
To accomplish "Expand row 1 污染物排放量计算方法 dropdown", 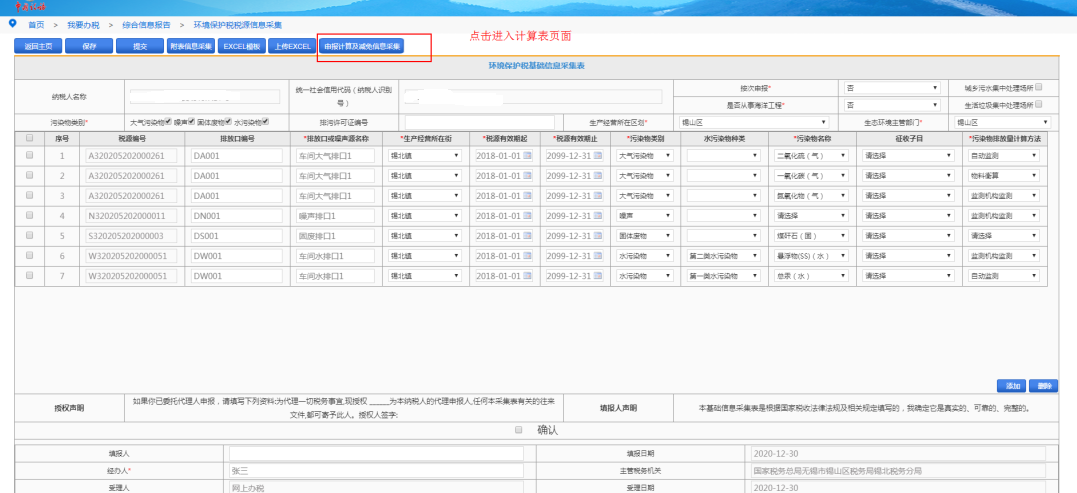I will 1004,156.
